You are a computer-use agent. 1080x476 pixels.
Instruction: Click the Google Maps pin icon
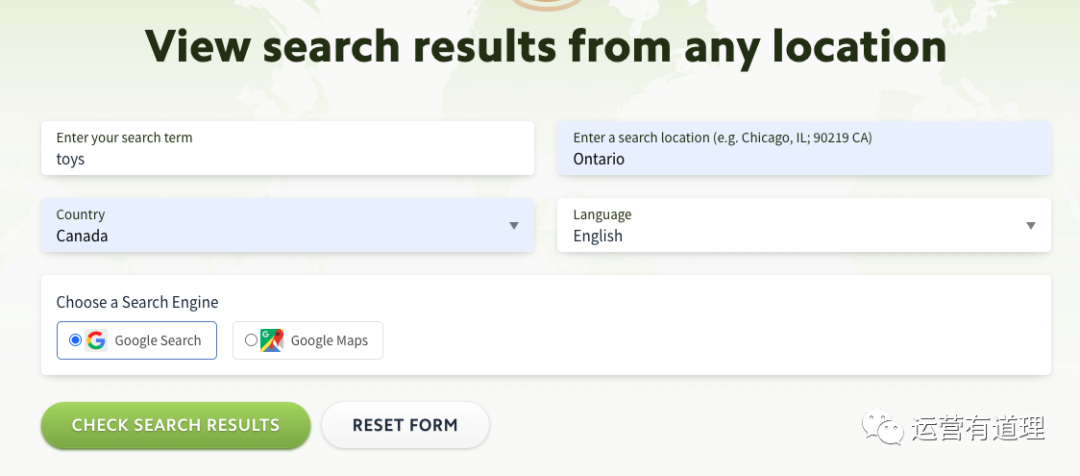coord(272,340)
